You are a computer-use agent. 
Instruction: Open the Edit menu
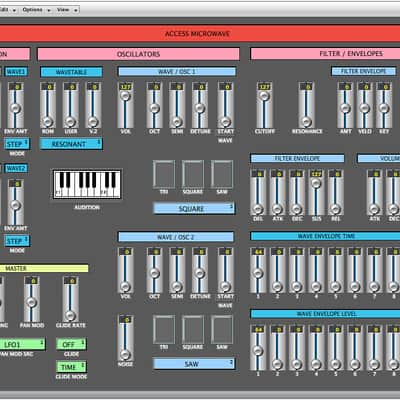pos(7,10)
